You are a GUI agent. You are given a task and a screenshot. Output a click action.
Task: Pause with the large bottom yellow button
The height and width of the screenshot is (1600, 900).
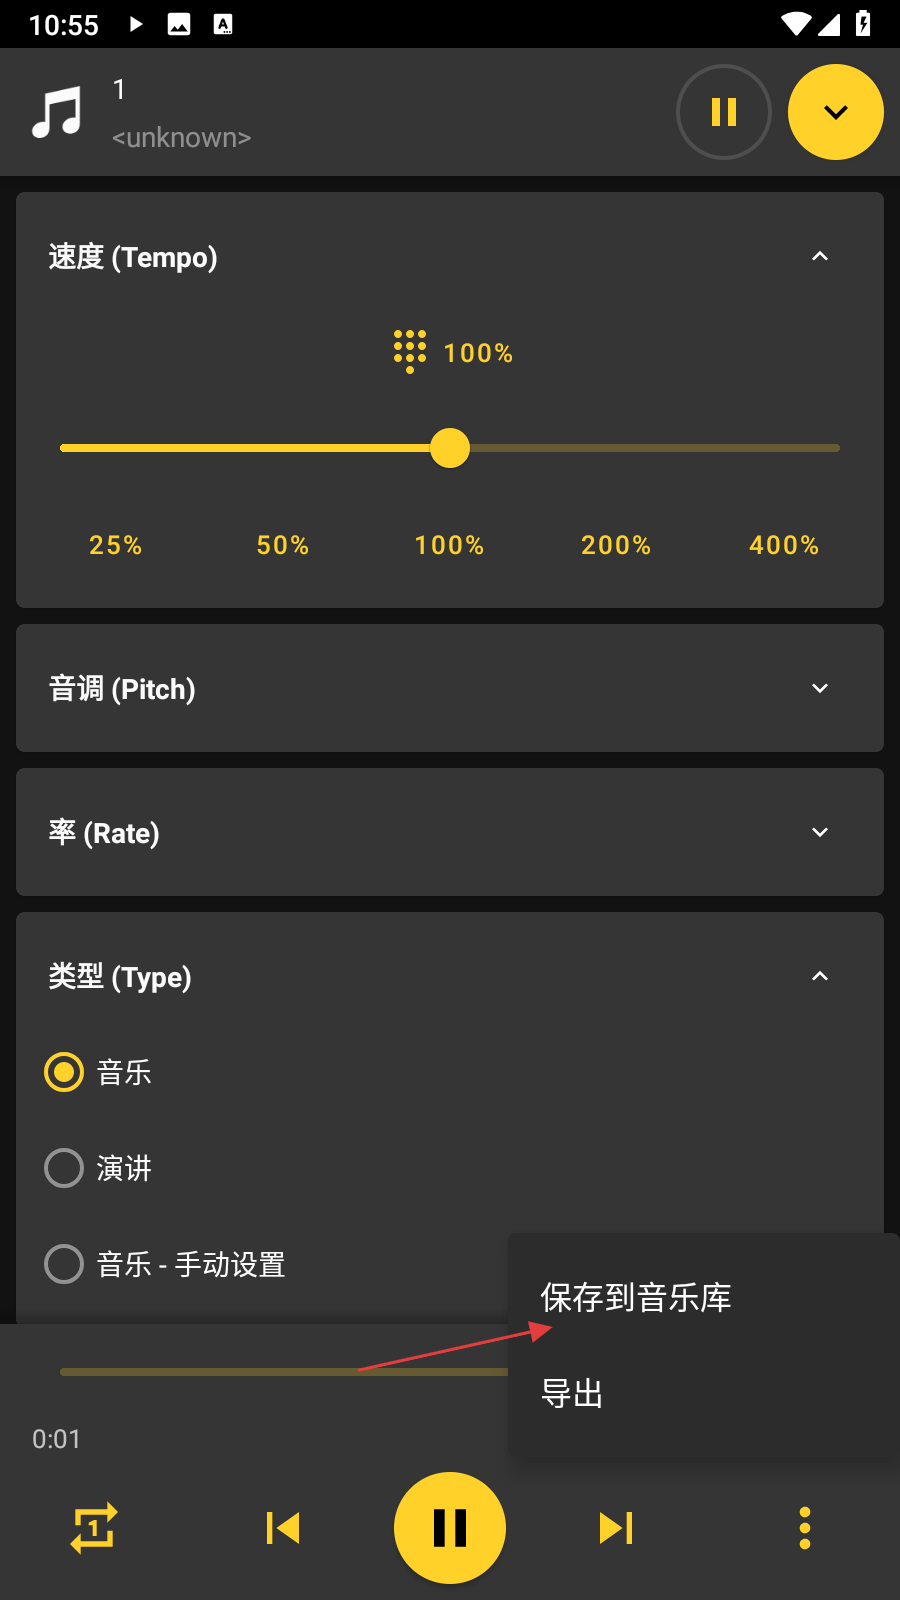tap(450, 1528)
